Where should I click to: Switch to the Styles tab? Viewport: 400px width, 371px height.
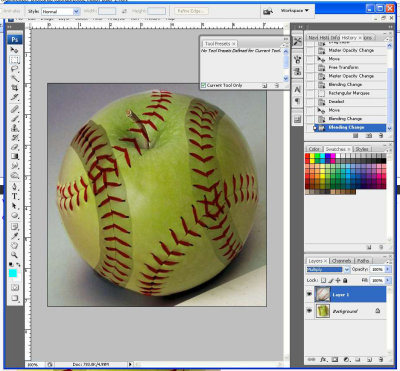coord(361,149)
